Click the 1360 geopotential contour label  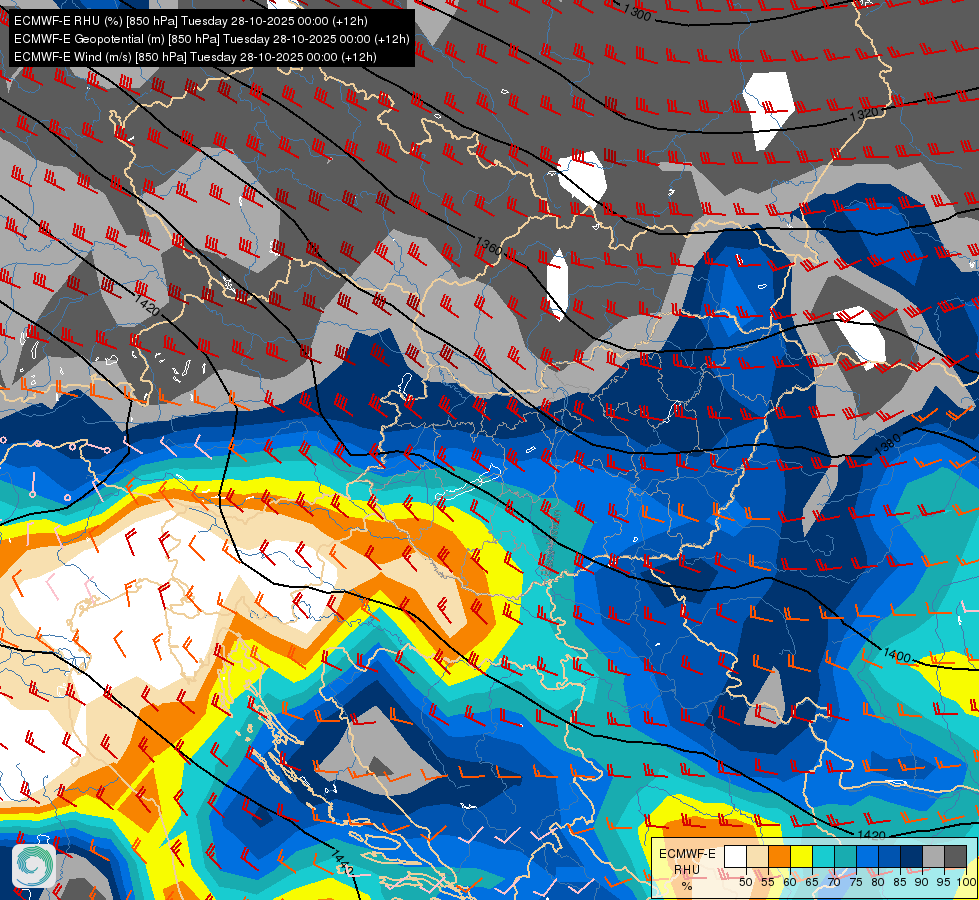pyautogui.click(x=489, y=247)
